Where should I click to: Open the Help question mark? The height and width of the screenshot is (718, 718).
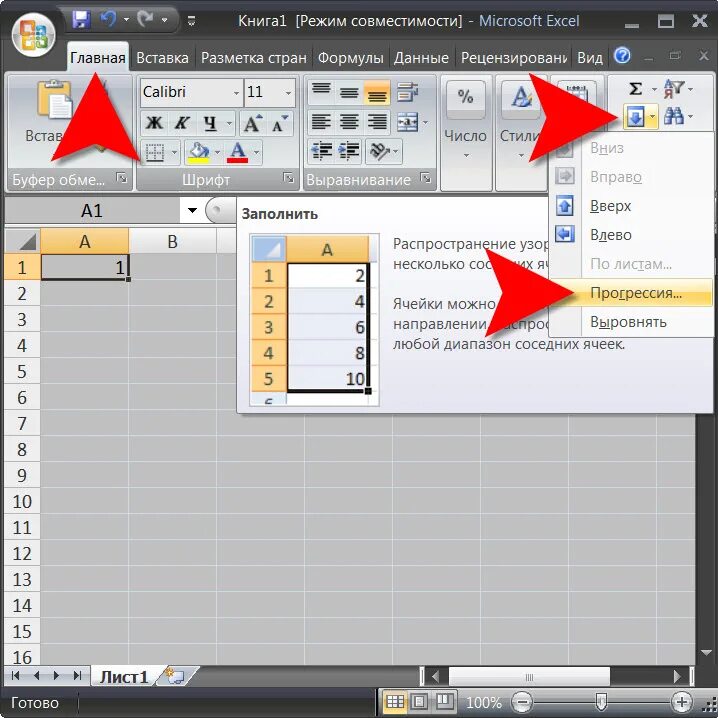pyautogui.click(x=622, y=56)
